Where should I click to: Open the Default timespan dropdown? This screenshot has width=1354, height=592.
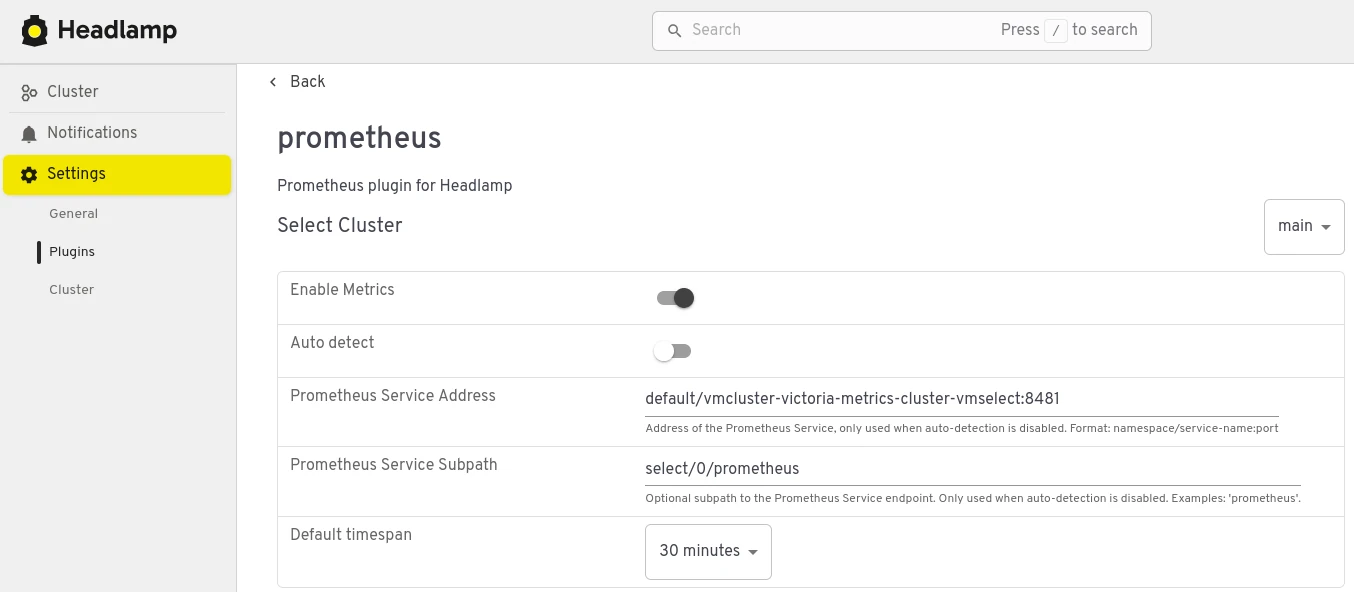click(x=708, y=551)
